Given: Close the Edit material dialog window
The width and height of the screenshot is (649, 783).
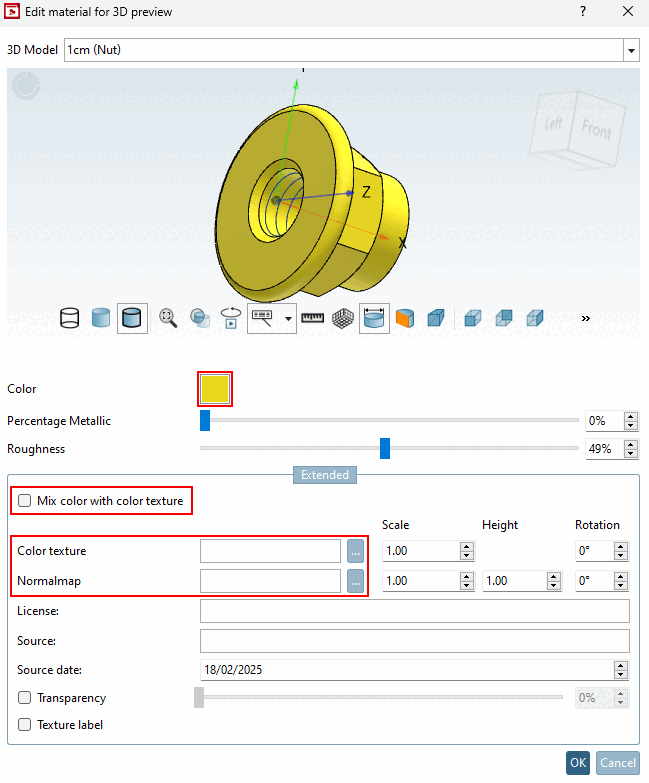Looking at the screenshot, I should pos(628,11).
